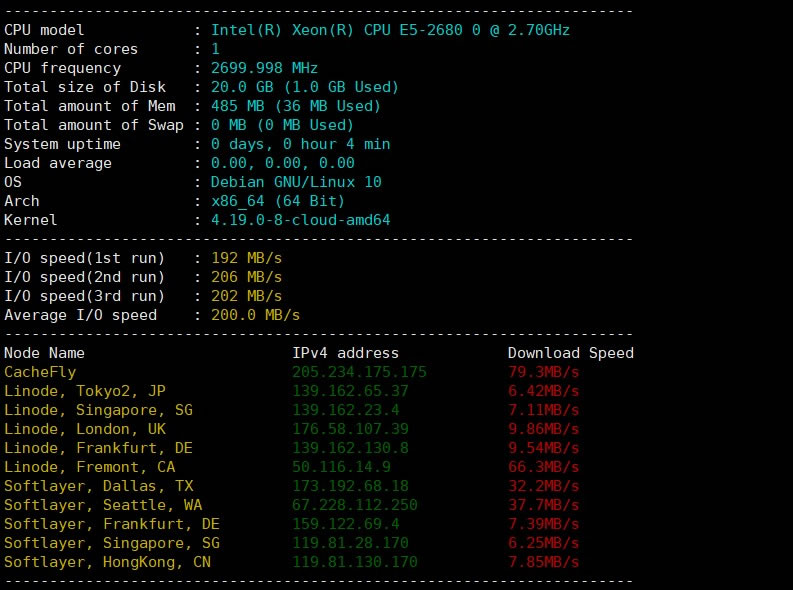793x590 pixels.
Task: Click the OS value Debian GNU/Linux 10
Action: click(x=296, y=182)
